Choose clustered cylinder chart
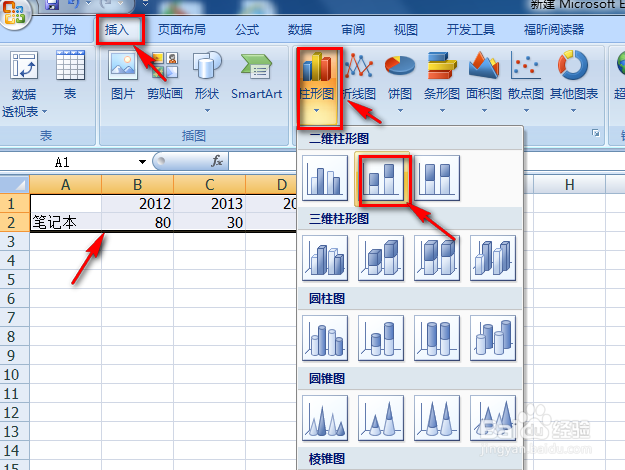 [325, 338]
